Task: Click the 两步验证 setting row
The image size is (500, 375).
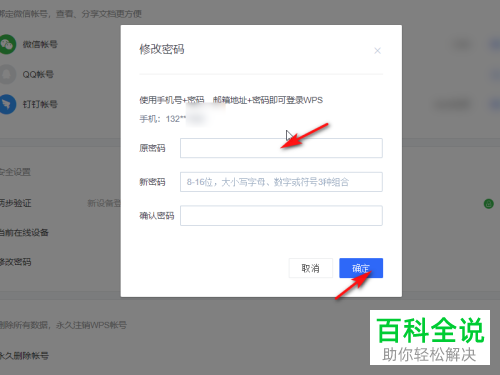Action: pos(15,203)
